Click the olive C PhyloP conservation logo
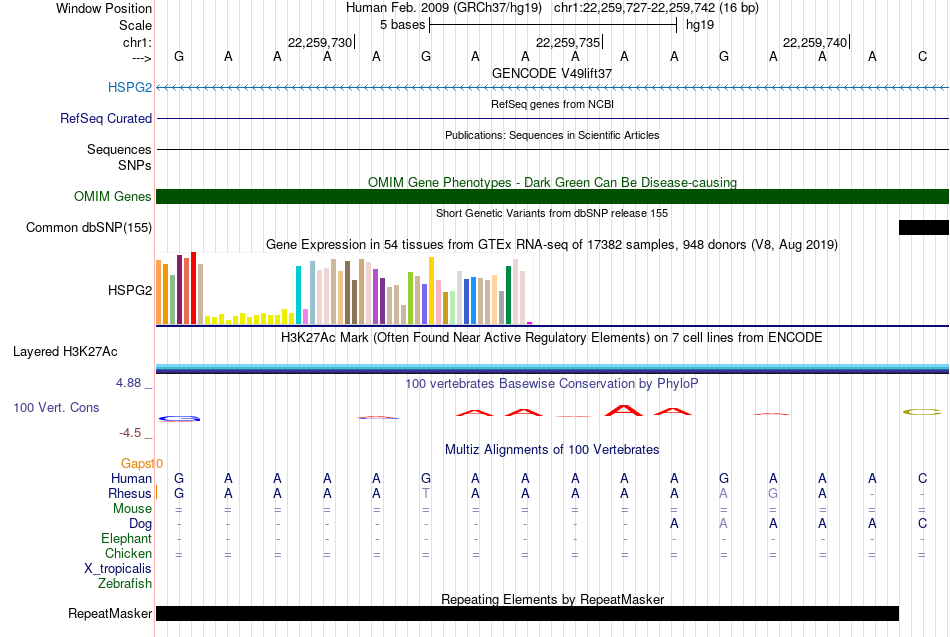950x637 pixels. (x=922, y=412)
